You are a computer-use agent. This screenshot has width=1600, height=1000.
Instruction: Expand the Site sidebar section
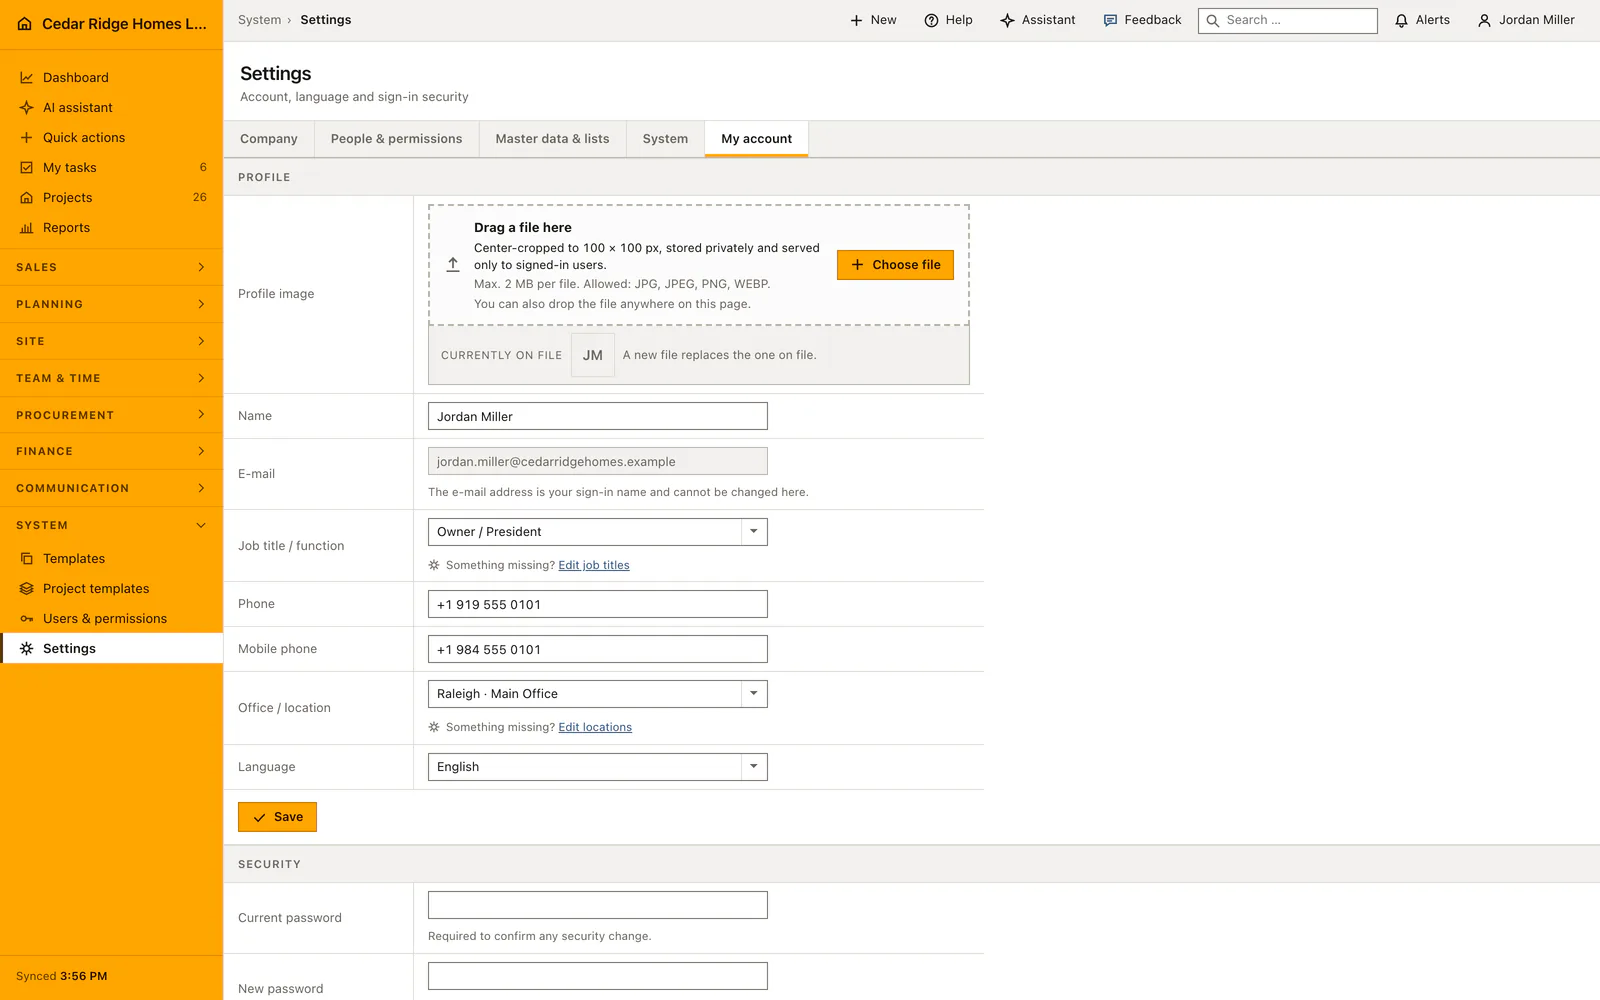pos(111,341)
